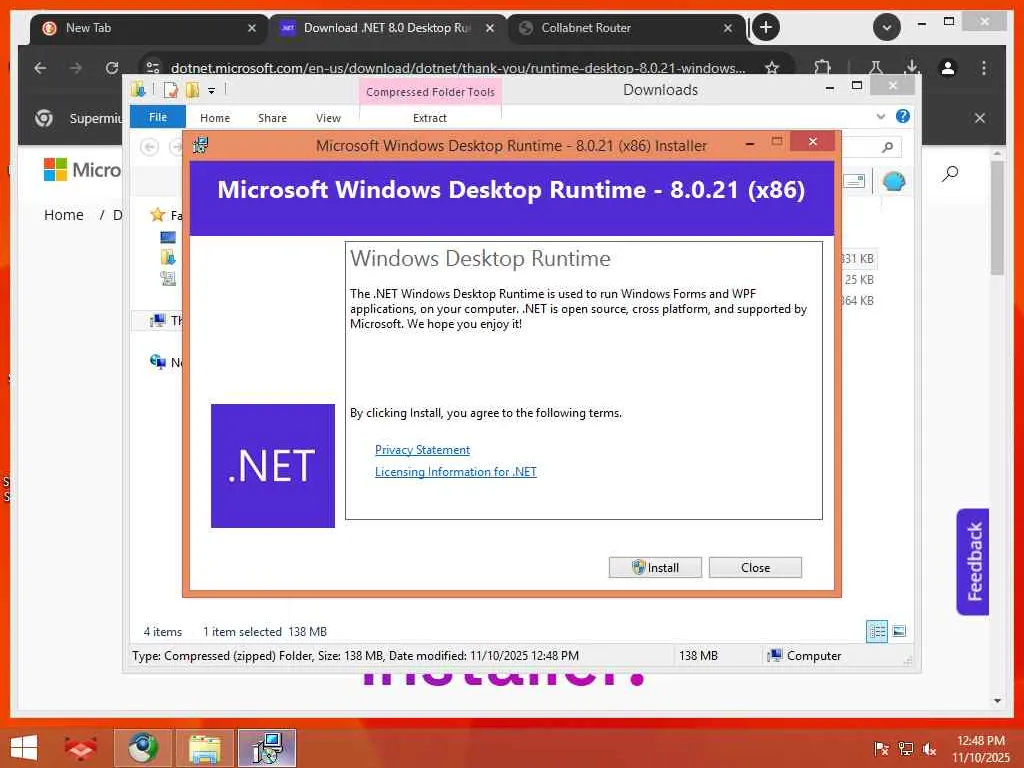1024x768 pixels.
Task: Click the New Folder icon in Quick Access Toolbar
Action: click(192, 89)
